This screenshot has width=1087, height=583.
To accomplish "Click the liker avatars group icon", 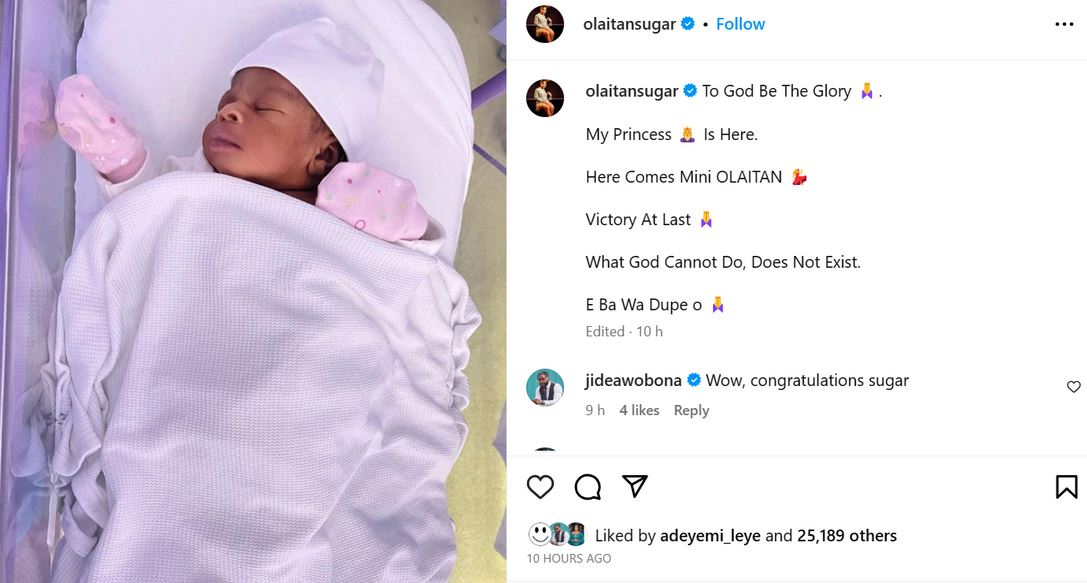I will [x=557, y=534].
